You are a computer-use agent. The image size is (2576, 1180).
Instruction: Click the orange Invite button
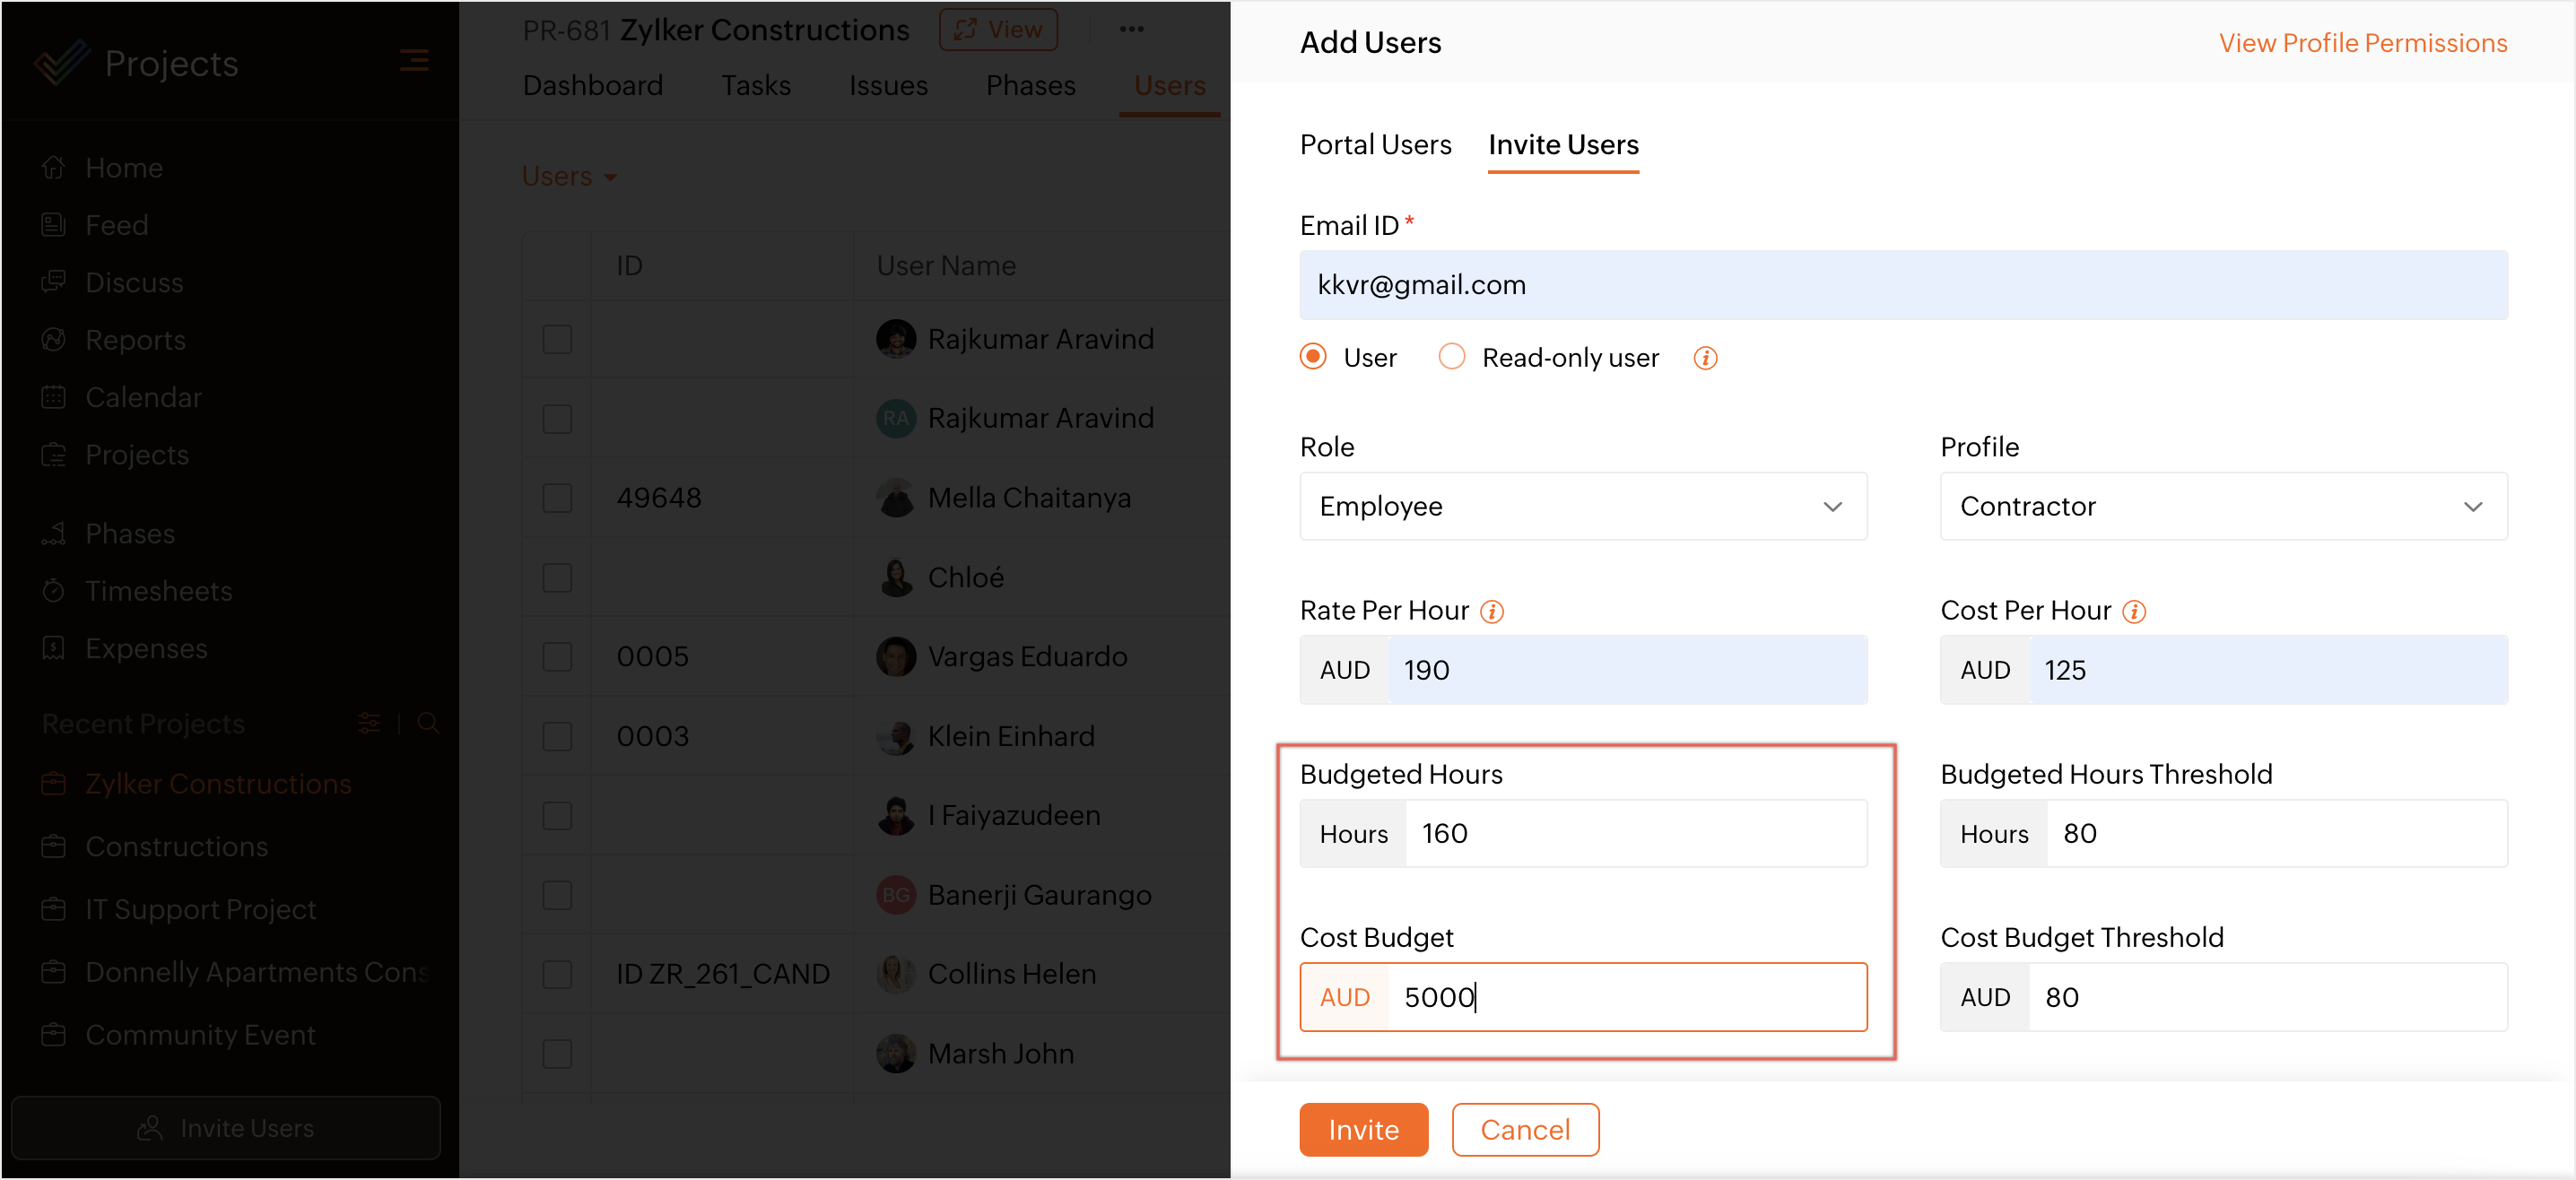(x=1363, y=1129)
